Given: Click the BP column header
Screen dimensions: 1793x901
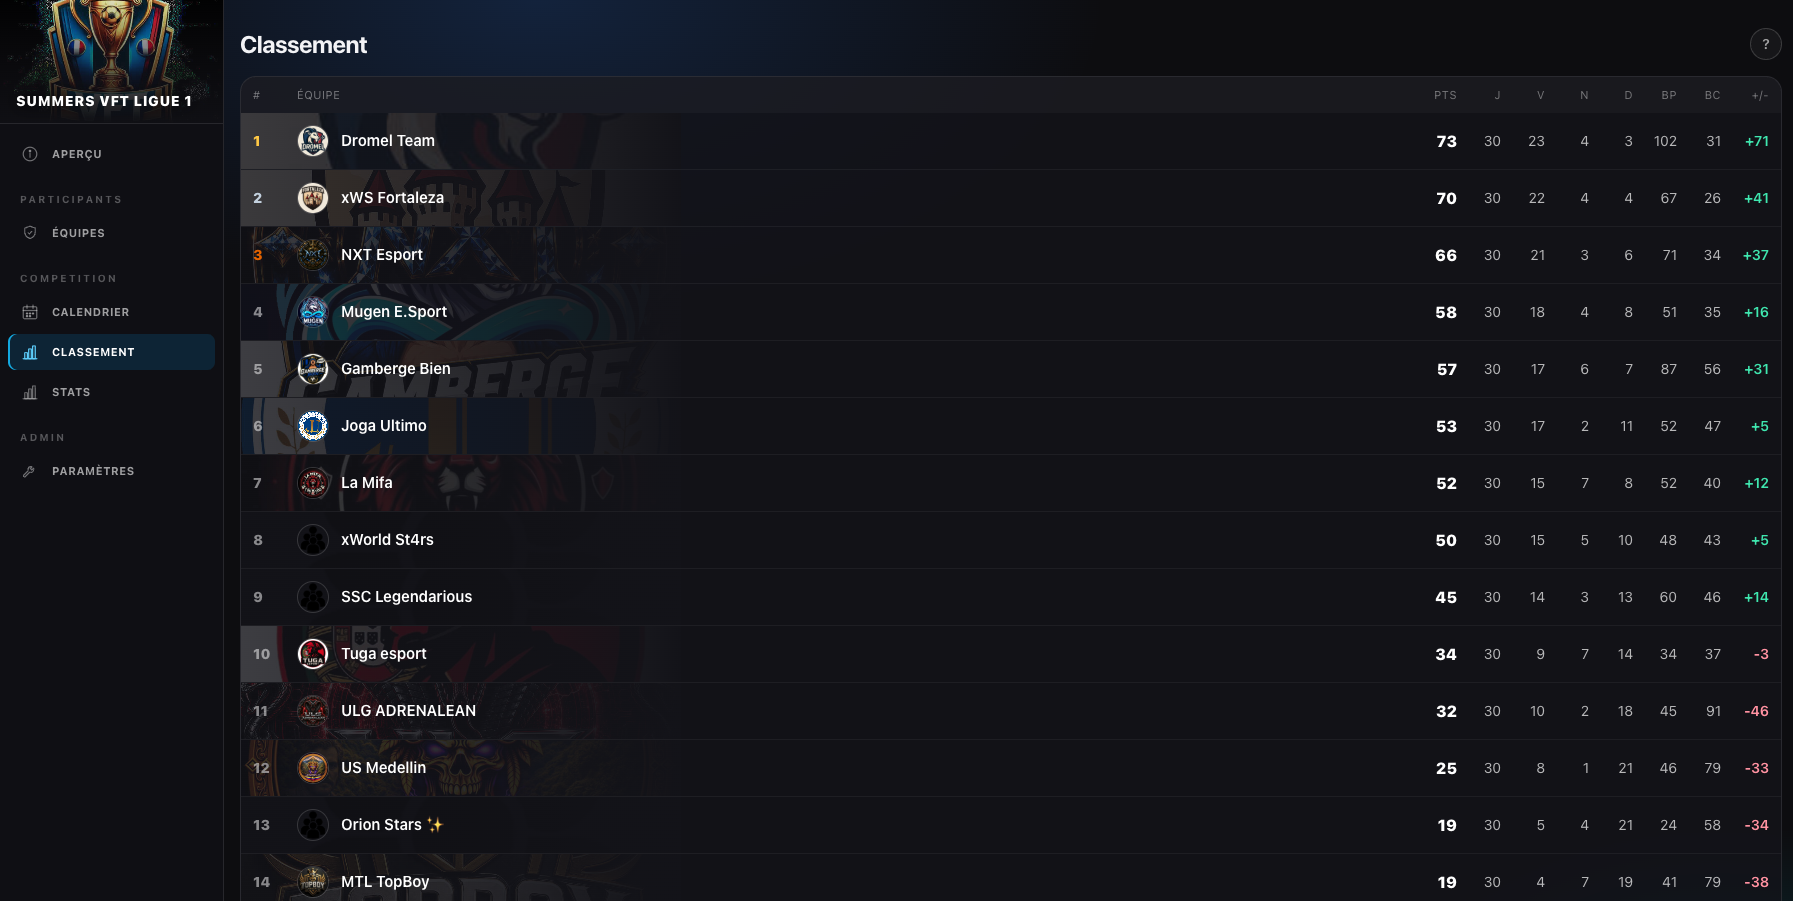Looking at the screenshot, I should (x=1669, y=95).
